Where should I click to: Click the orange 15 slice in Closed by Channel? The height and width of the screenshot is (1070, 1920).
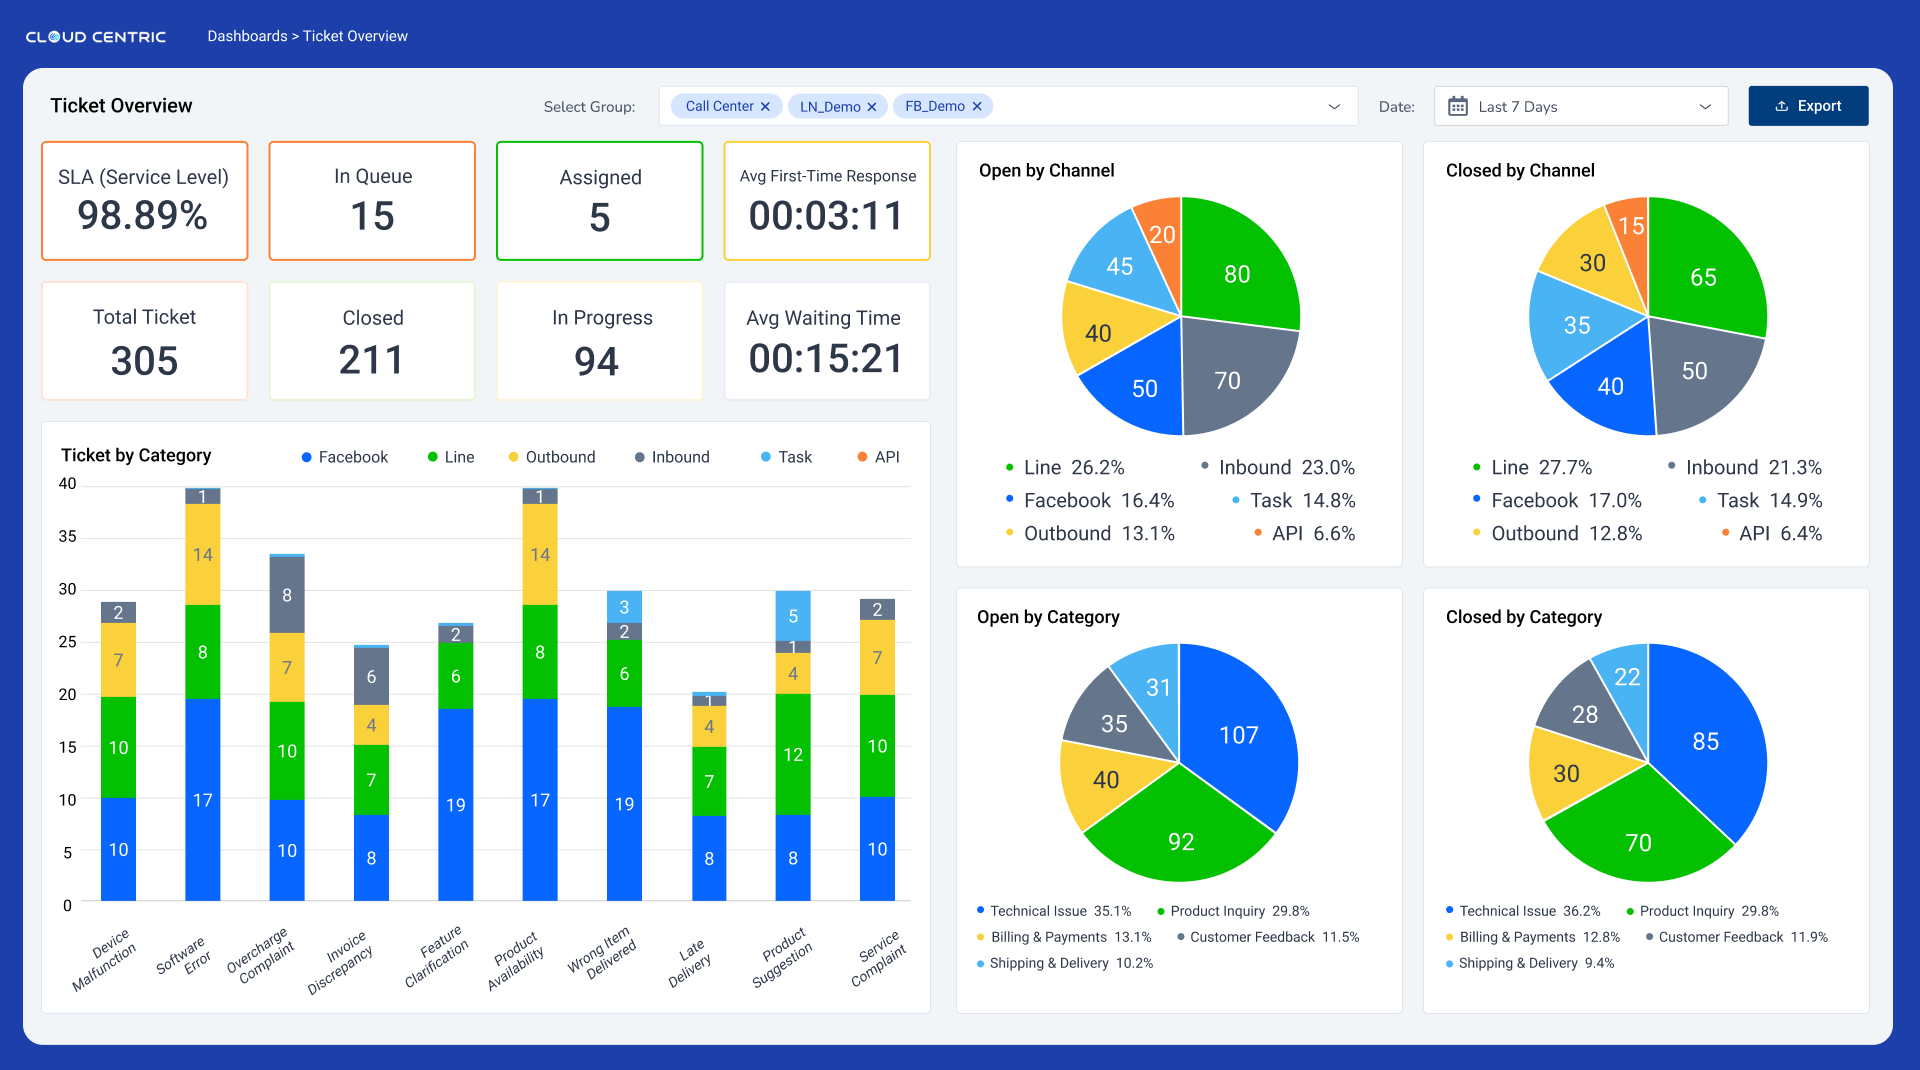click(x=1631, y=226)
